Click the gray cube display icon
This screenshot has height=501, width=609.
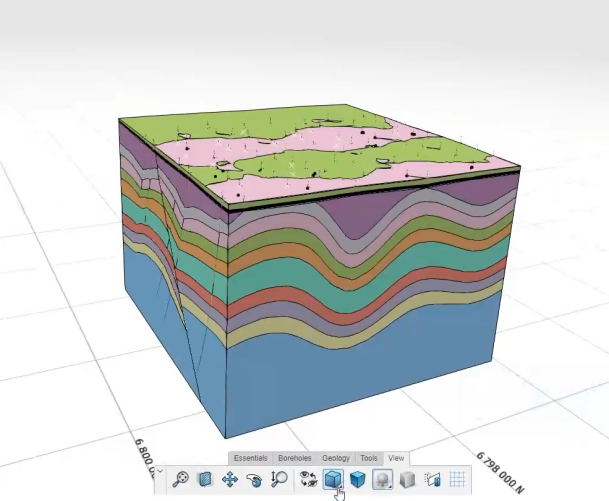click(408, 480)
